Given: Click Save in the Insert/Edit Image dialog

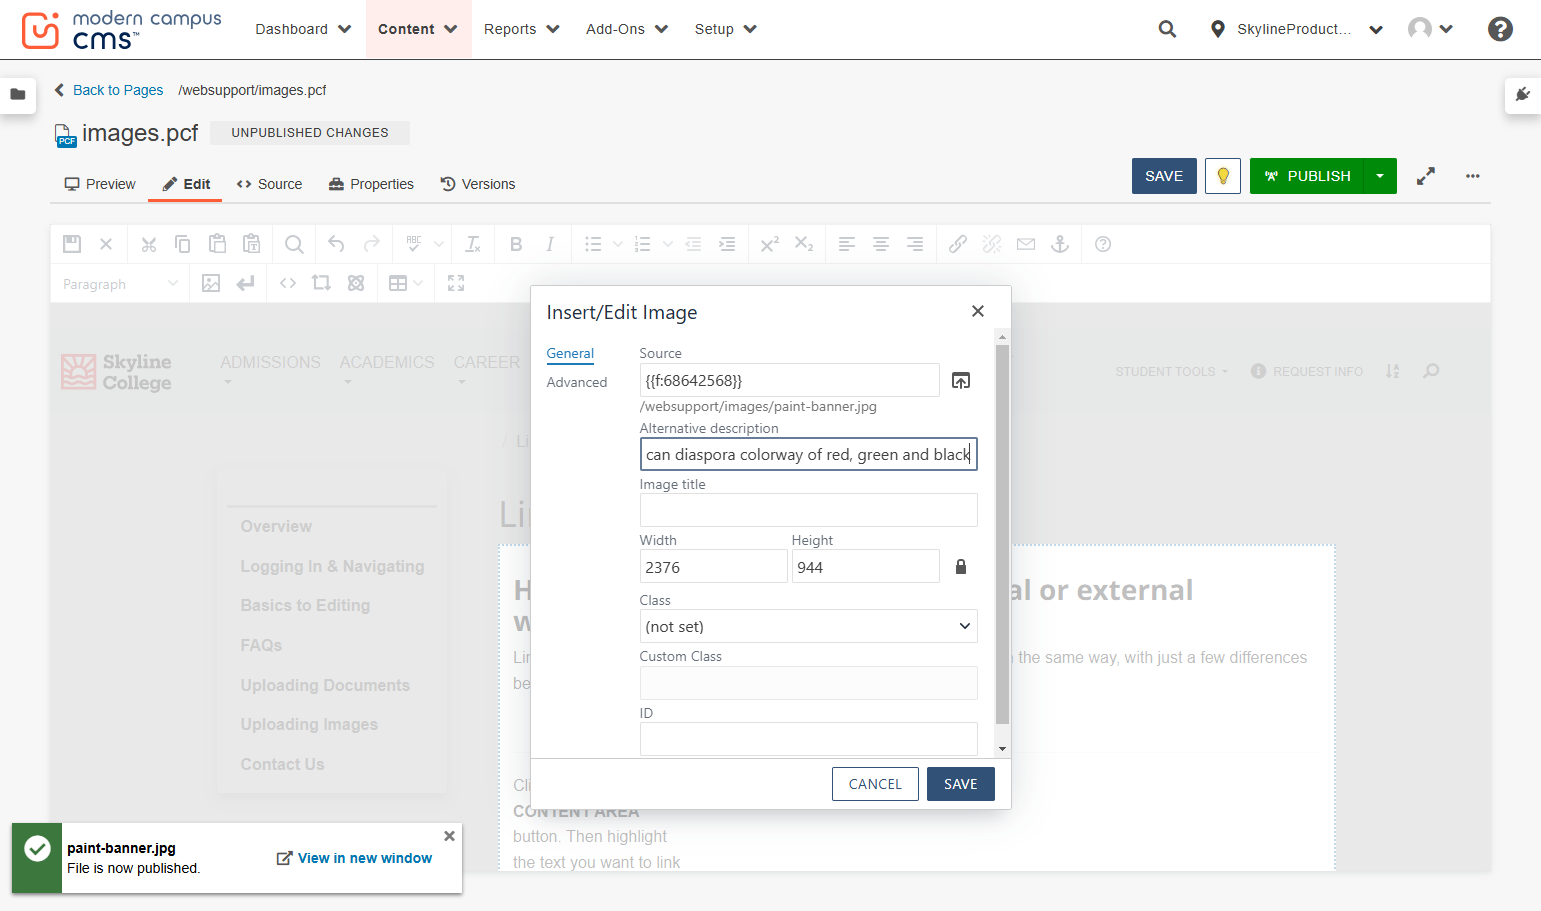Looking at the screenshot, I should click(x=961, y=784).
